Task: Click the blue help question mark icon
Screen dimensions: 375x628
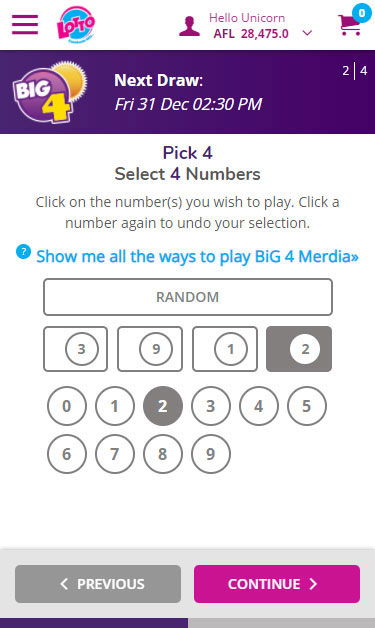Action: coord(23,252)
